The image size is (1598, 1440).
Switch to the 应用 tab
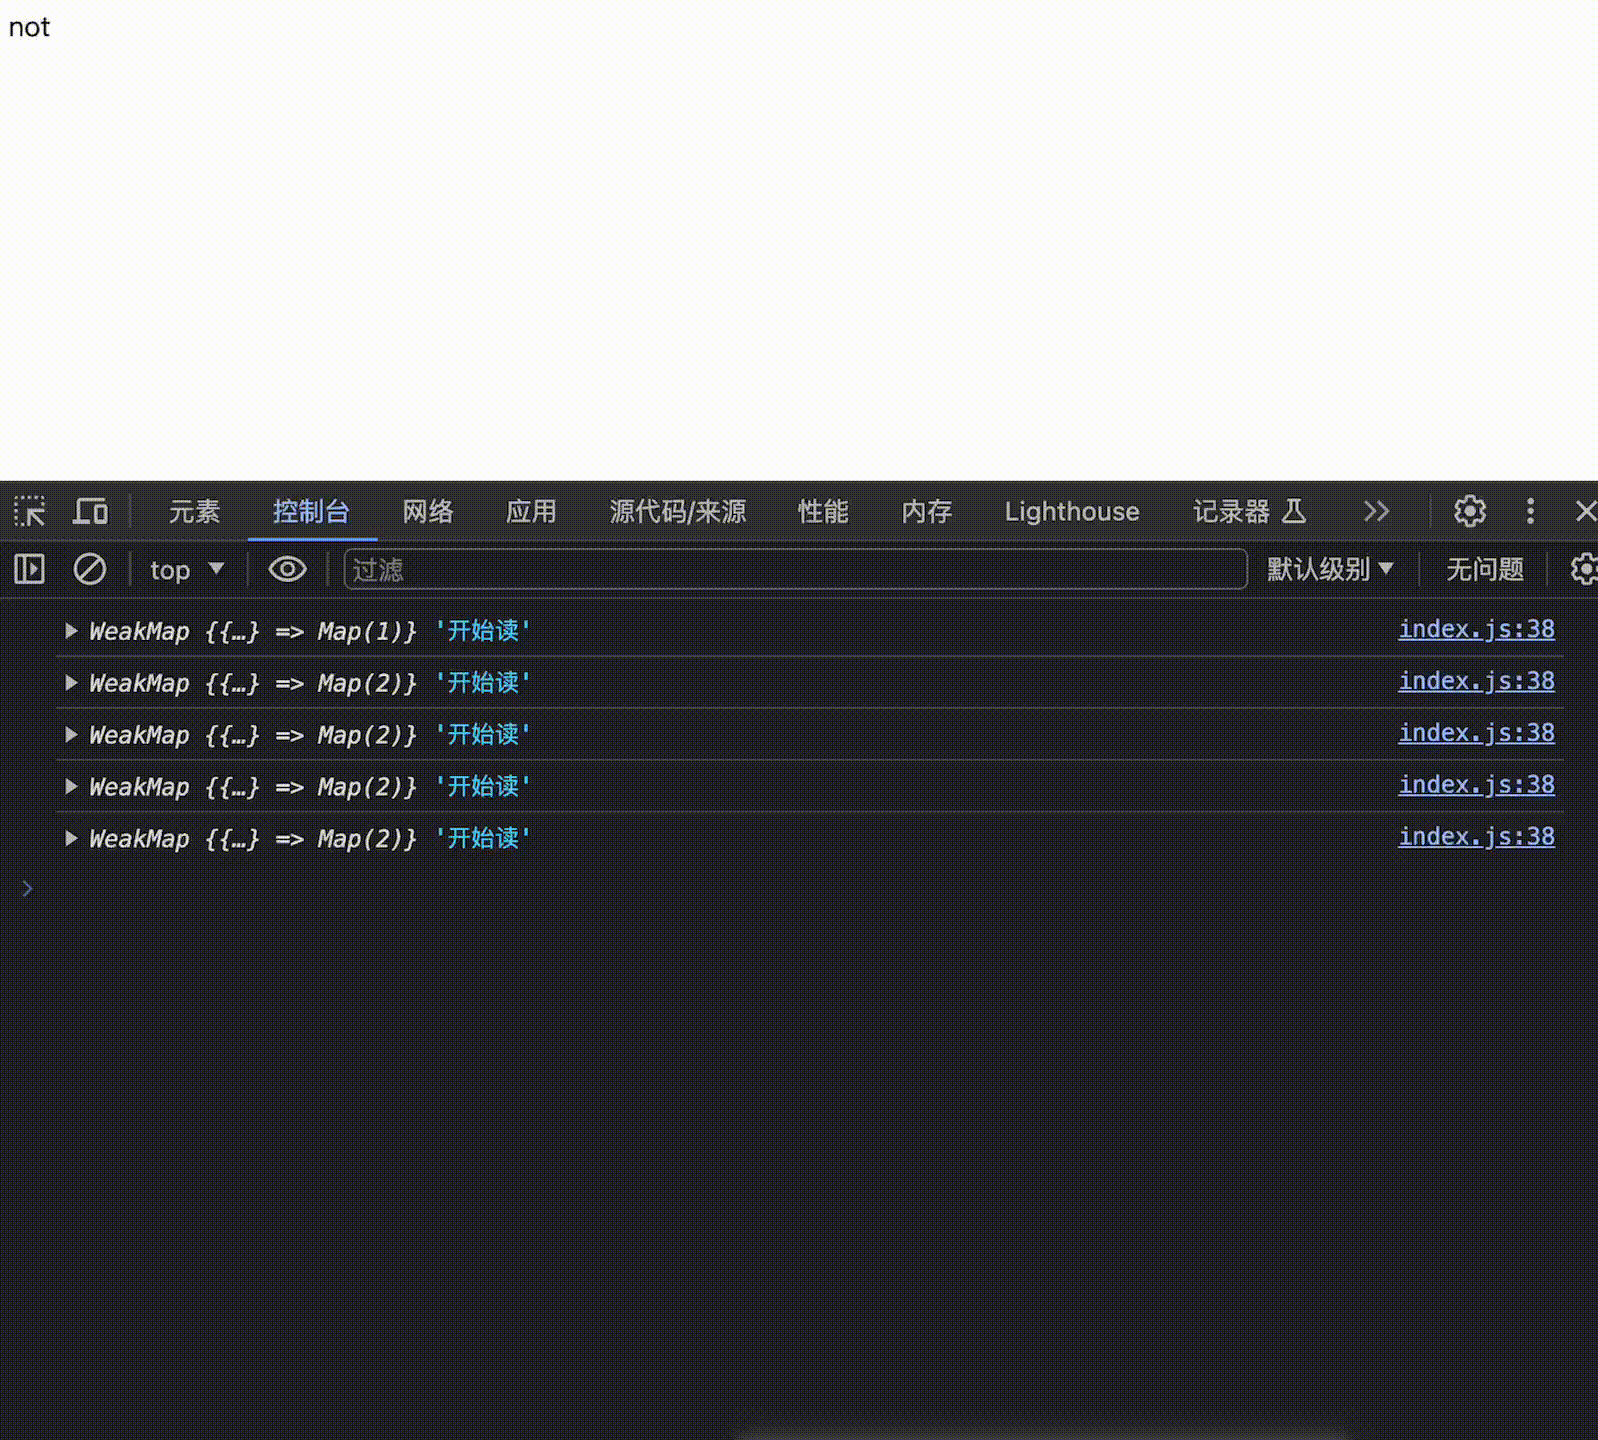coord(531,512)
